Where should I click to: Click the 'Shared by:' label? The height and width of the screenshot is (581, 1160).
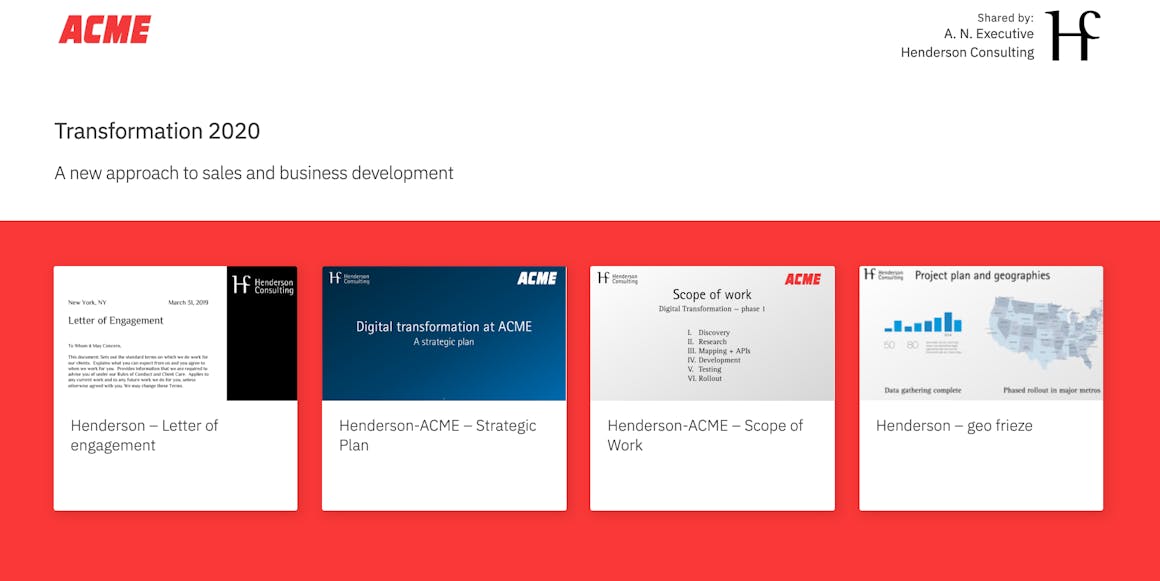click(1005, 18)
